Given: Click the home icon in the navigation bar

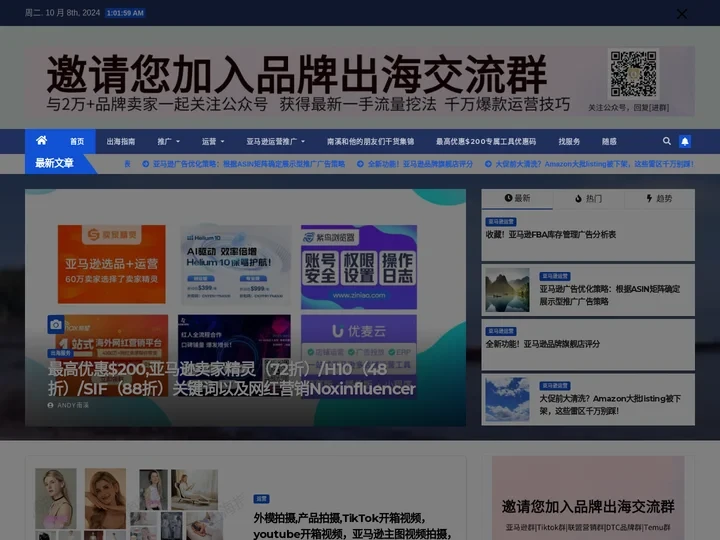Looking at the screenshot, I should (x=41, y=141).
